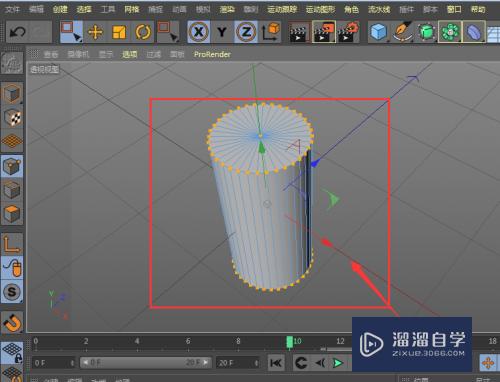Switch the coordinate system icon
Screen dimensions: 500x382
coord(270,32)
